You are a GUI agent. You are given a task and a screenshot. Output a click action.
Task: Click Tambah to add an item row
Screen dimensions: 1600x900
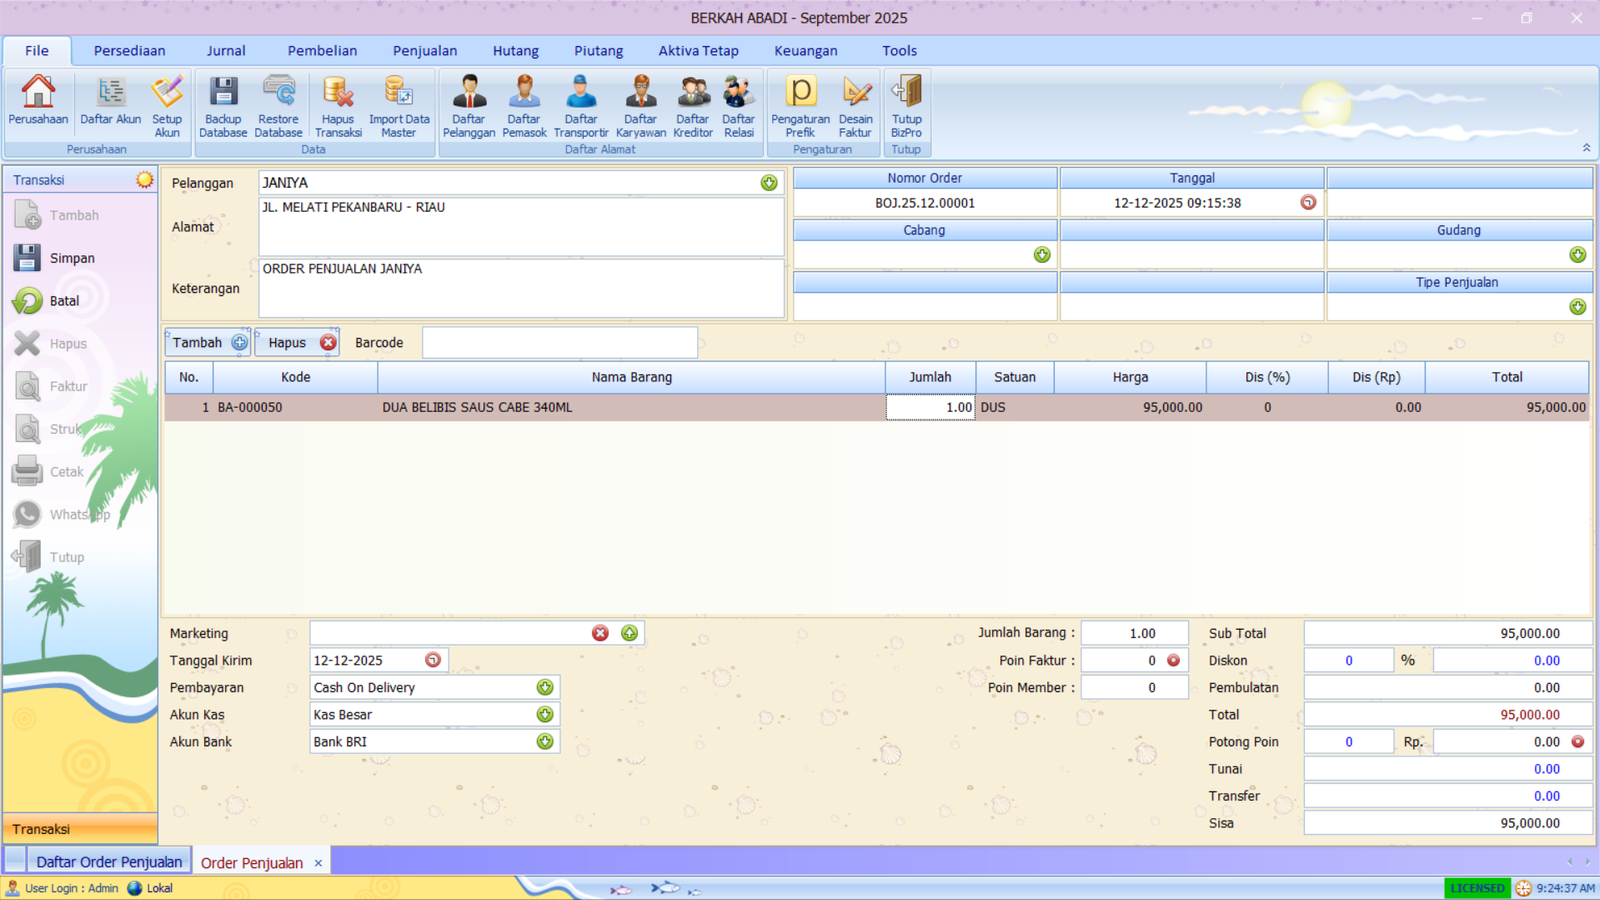(x=207, y=342)
